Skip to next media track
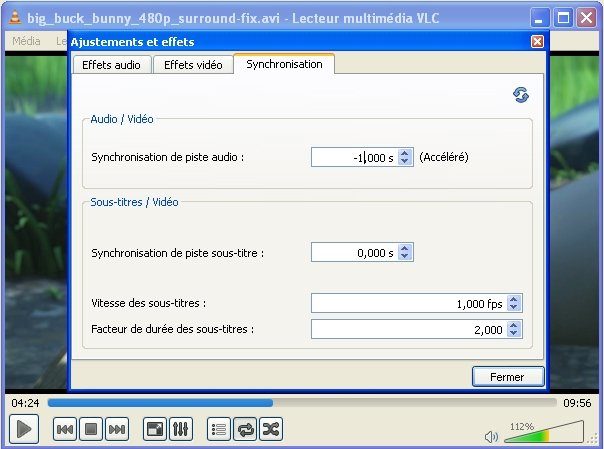 click(x=117, y=429)
